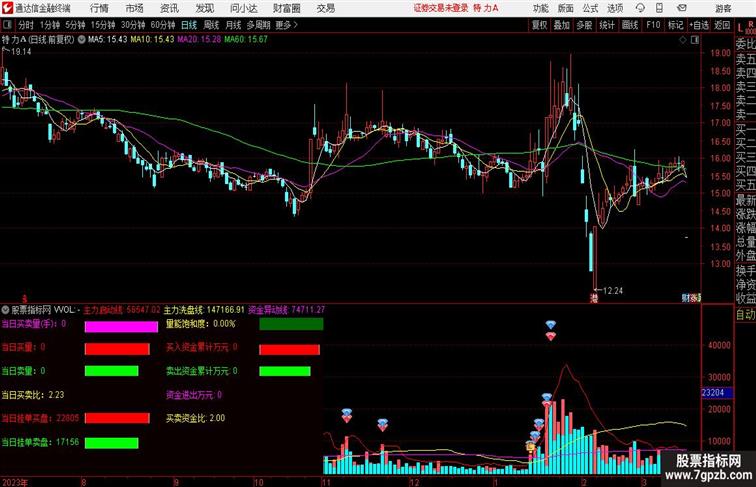
Task: Click the magenta bar beside 当日买卖量
Action: (121, 327)
